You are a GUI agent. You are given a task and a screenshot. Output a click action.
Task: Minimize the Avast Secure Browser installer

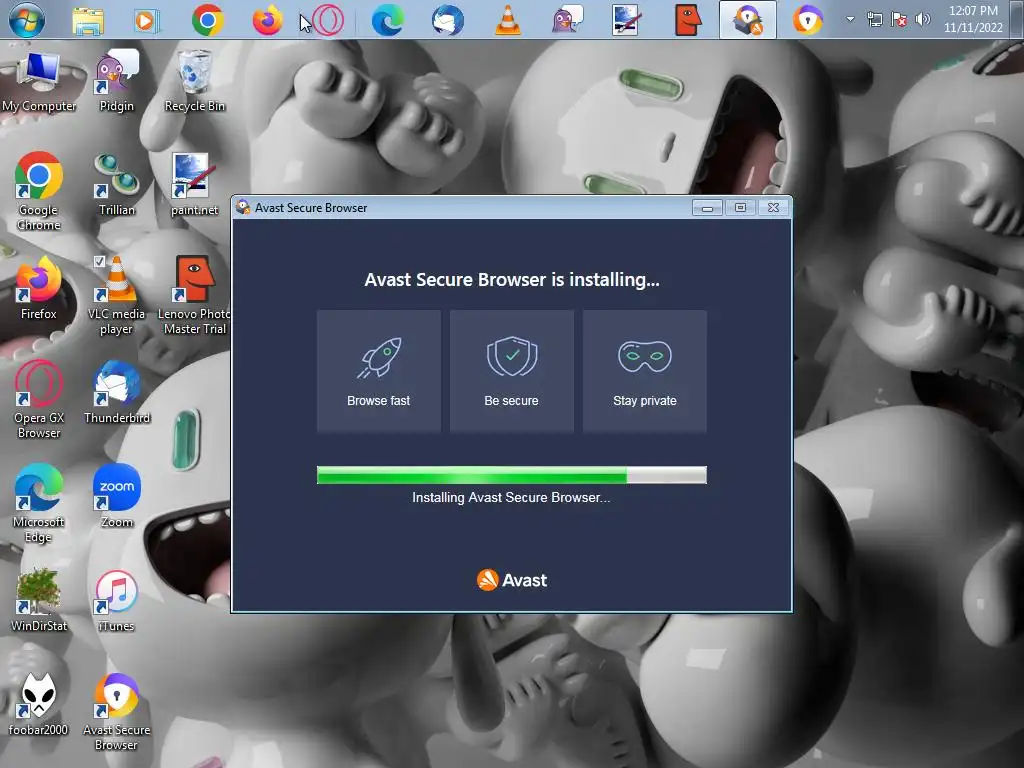[707, 208]
